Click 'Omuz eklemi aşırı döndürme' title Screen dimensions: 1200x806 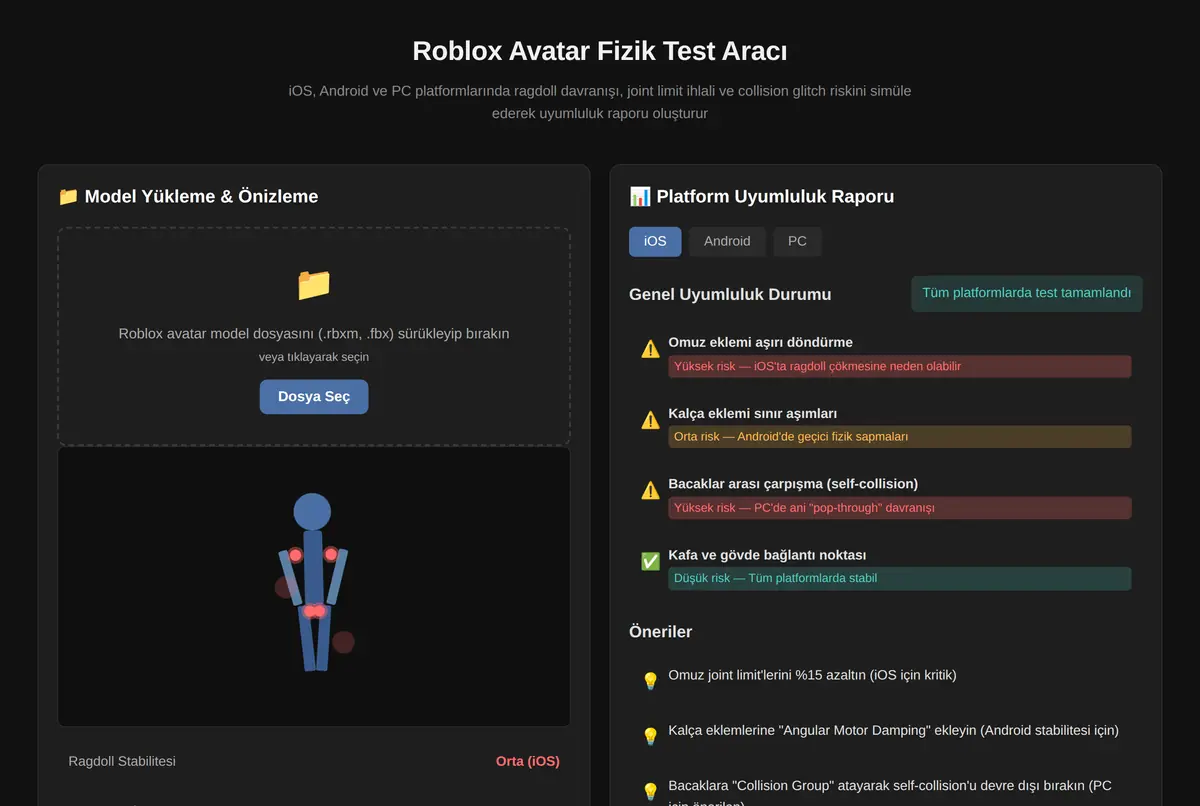(x=761, y=342)
